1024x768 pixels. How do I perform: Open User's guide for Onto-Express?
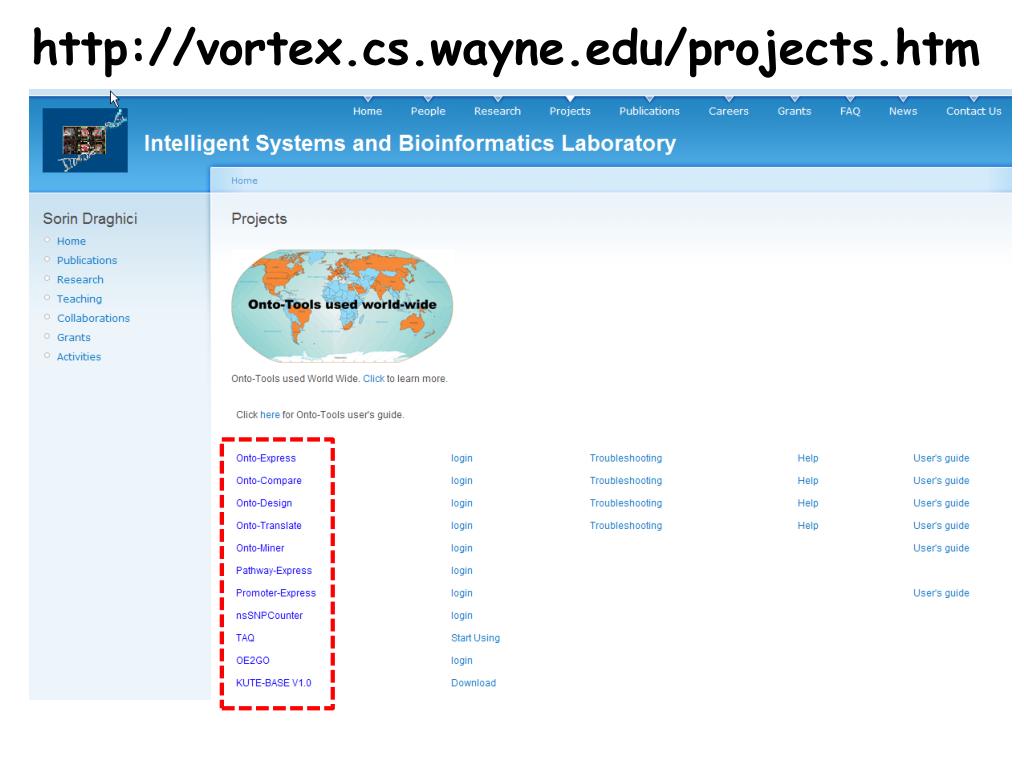point(941,458)
